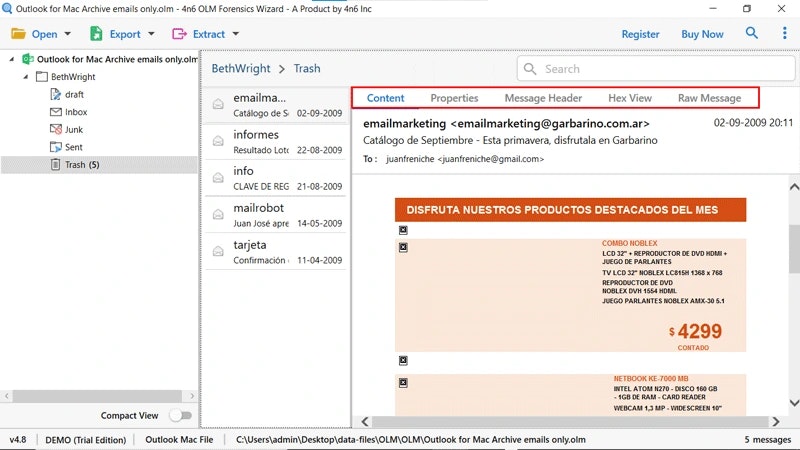
Task: Click preview scroll-right arrow
Action: [x=776, y=421]
